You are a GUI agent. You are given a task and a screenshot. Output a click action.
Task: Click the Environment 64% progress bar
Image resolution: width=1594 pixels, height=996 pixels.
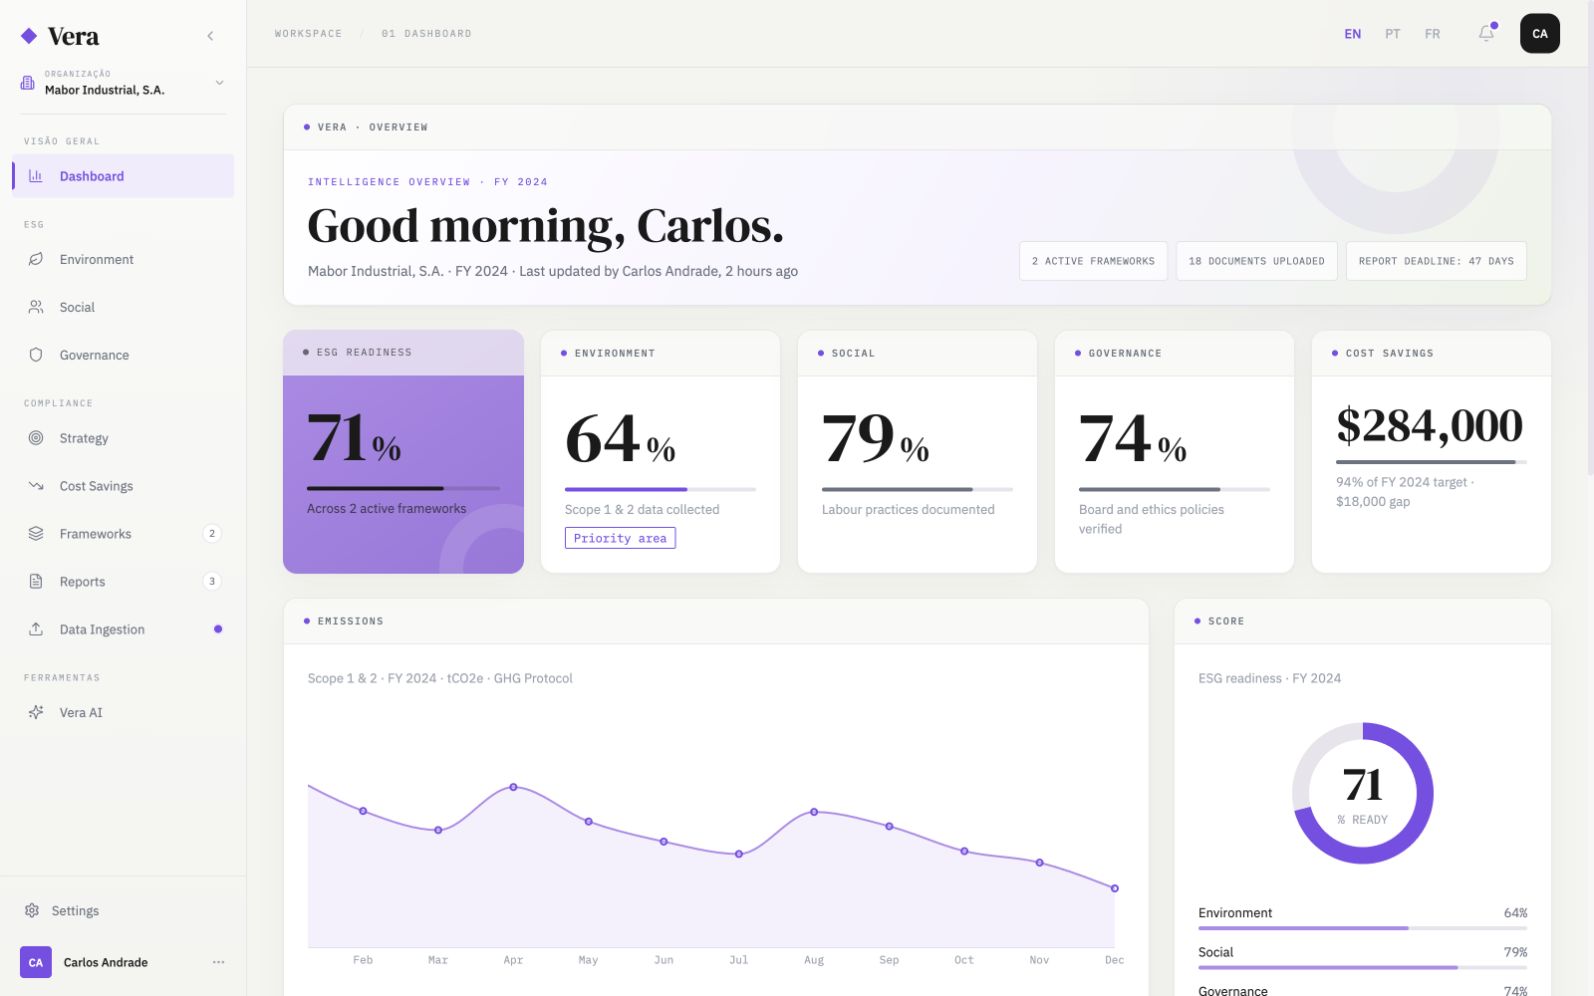tap(660, 489)
